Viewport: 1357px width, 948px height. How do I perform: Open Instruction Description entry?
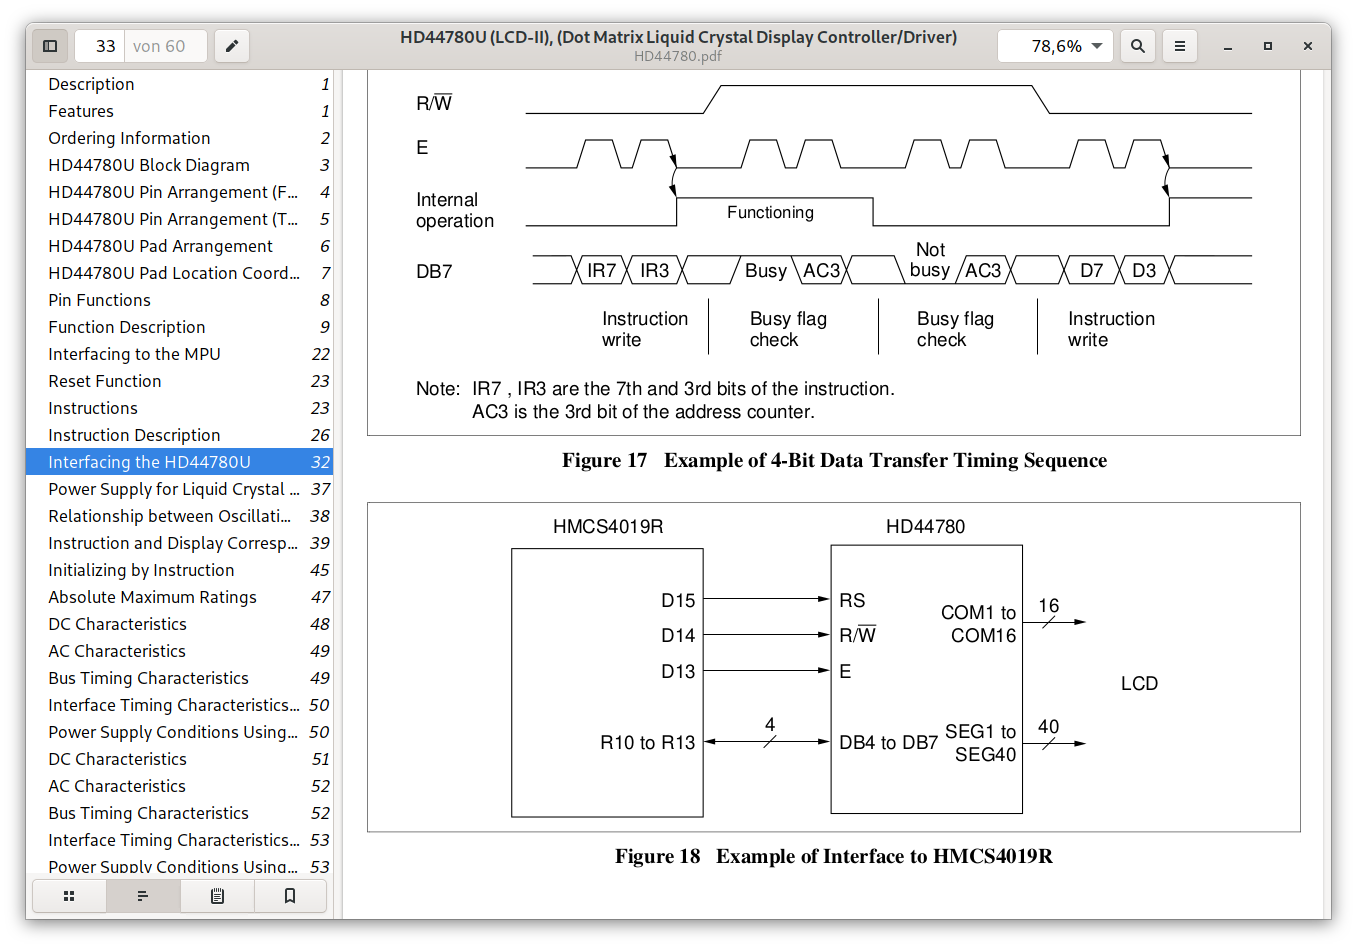point(179,435)
